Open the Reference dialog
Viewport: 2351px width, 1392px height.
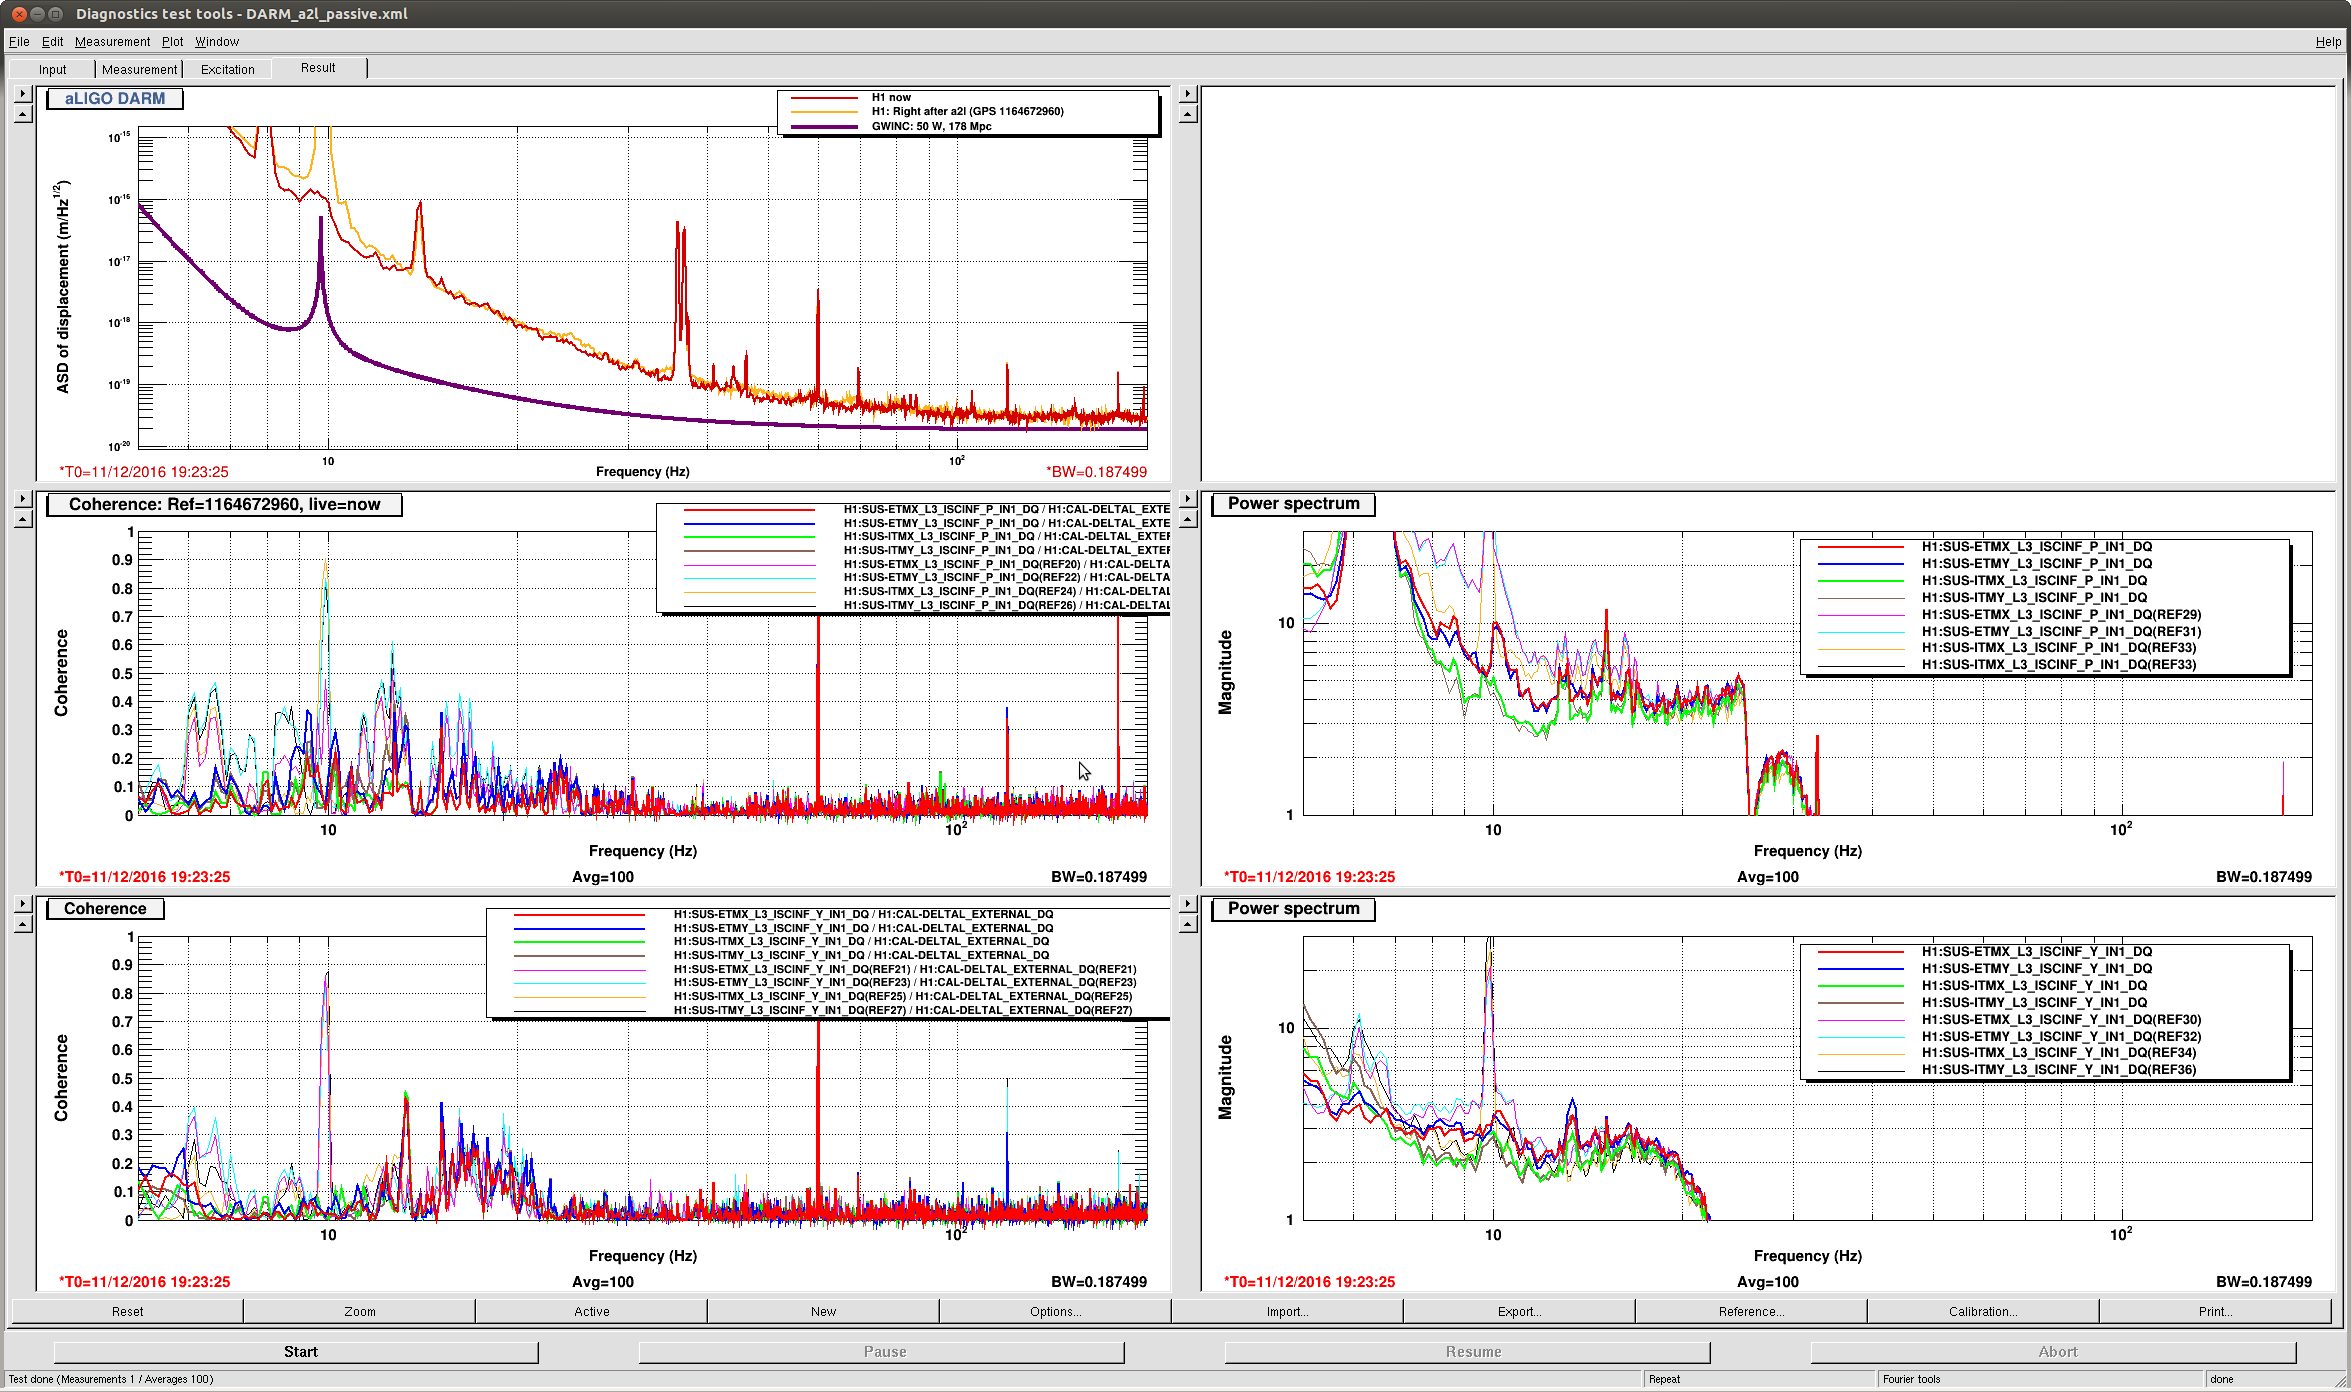click(1751, 1311)
